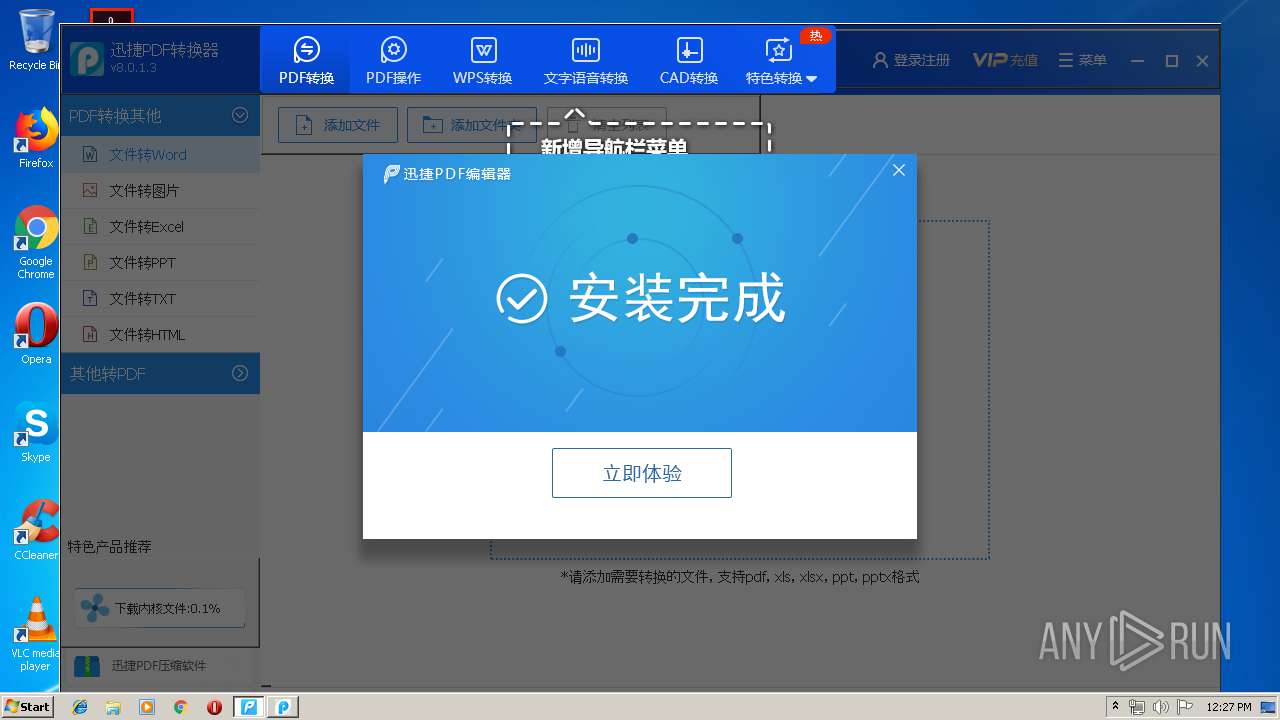The image size is (1280, 720).
Task: Open the Firefox desktop shortcut
Action: point(36,137)
